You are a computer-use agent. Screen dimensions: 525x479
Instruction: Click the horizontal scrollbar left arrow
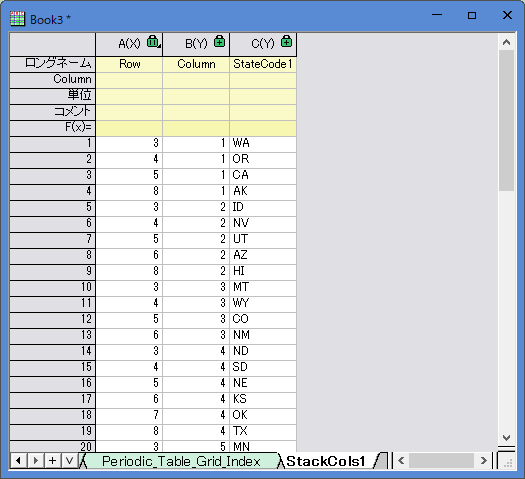(401, 461)
